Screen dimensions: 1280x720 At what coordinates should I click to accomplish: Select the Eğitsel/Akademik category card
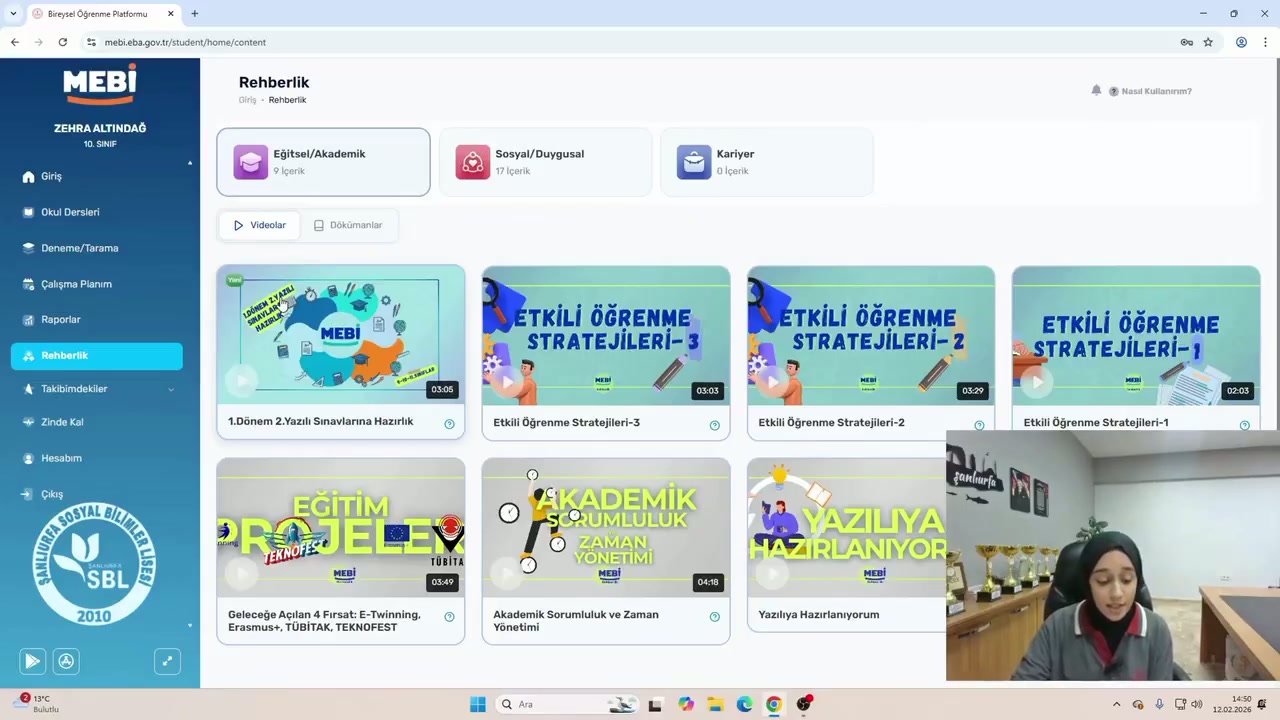tap(323, 162)
